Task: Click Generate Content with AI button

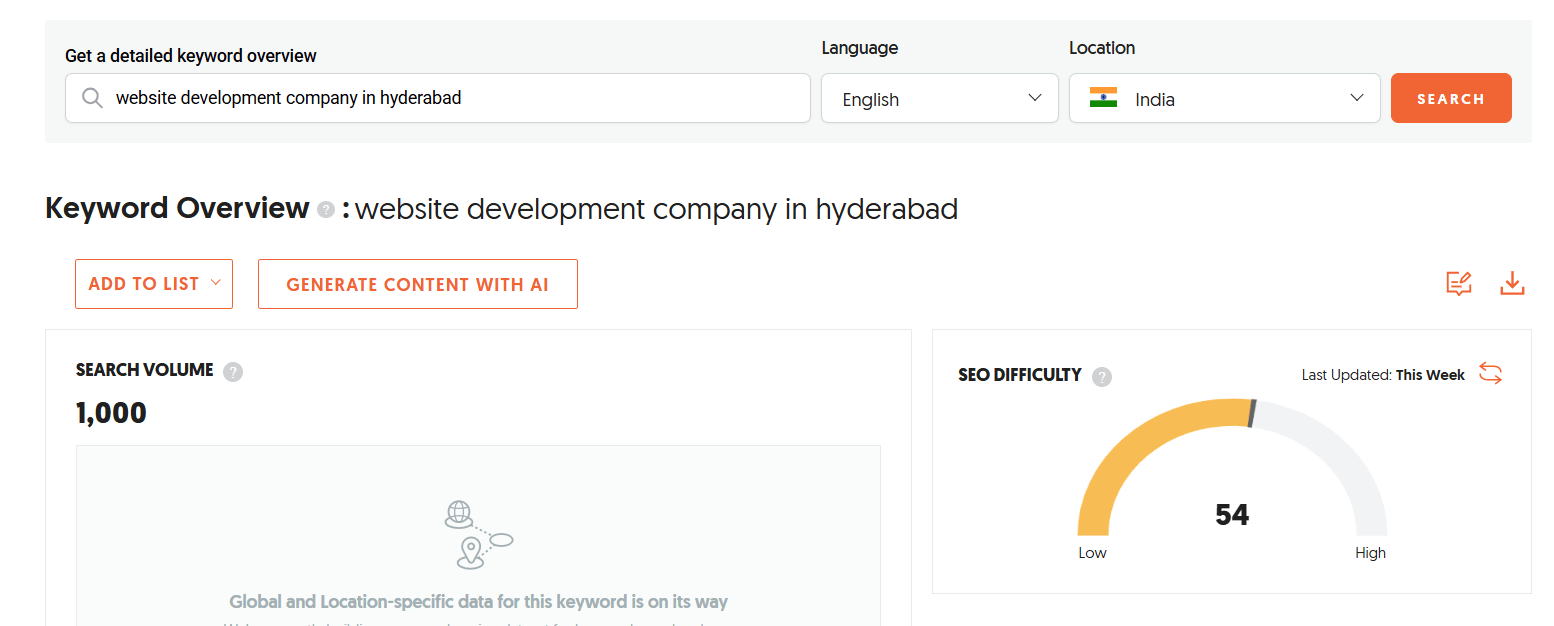Action: (x=418, y=284)
